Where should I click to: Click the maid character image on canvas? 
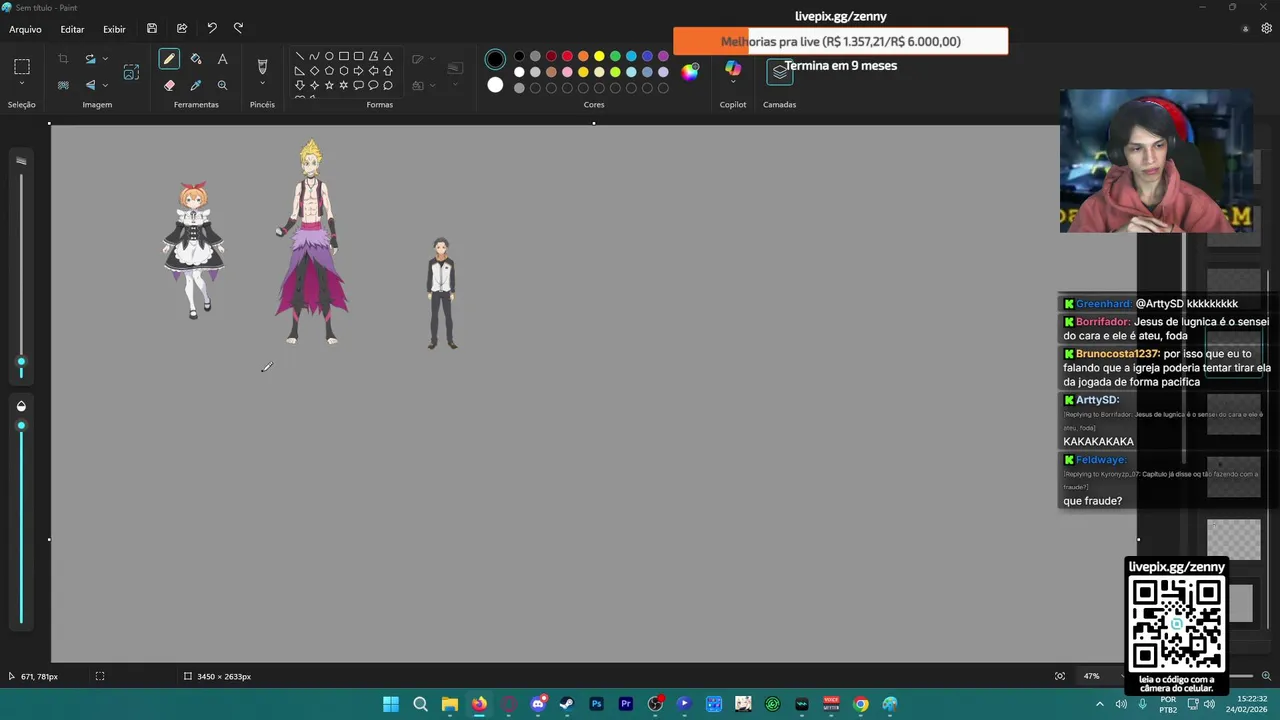point(193,250)
